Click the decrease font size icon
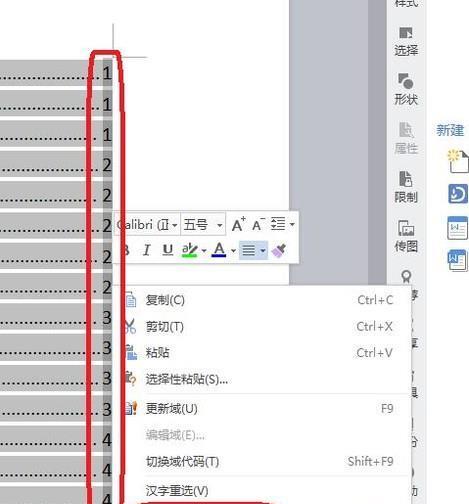 (x=258, y=224)
